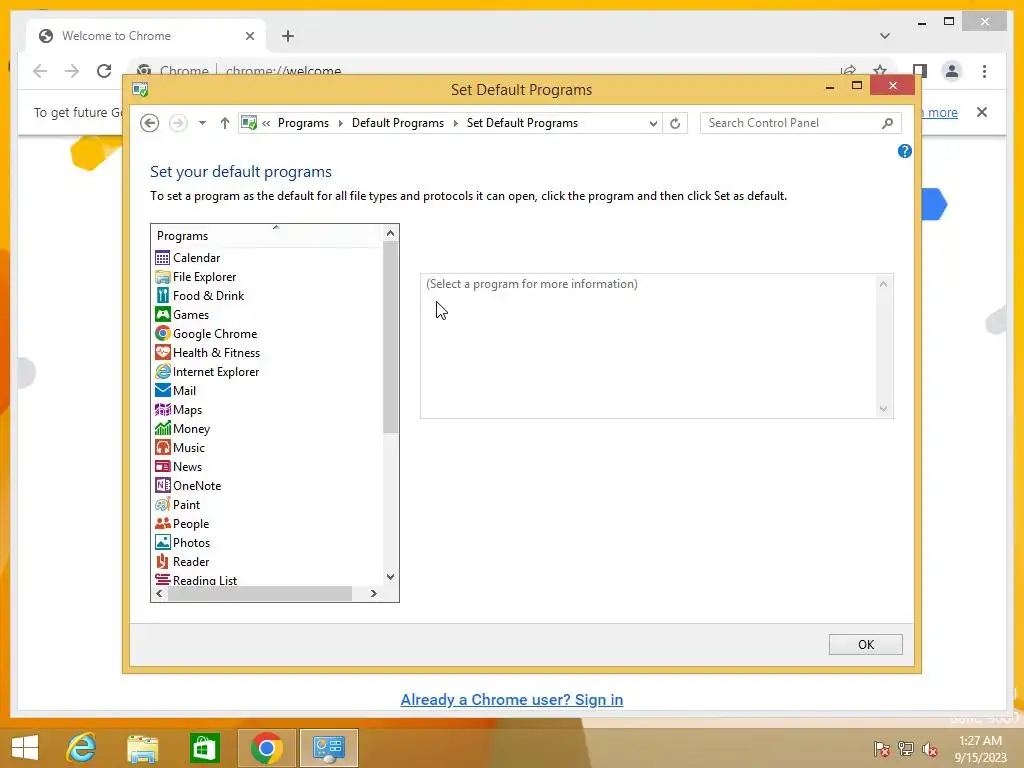Open the Chrome profile avatar
The height and width of the screenshot is (768, 1024).
[952, 71]
